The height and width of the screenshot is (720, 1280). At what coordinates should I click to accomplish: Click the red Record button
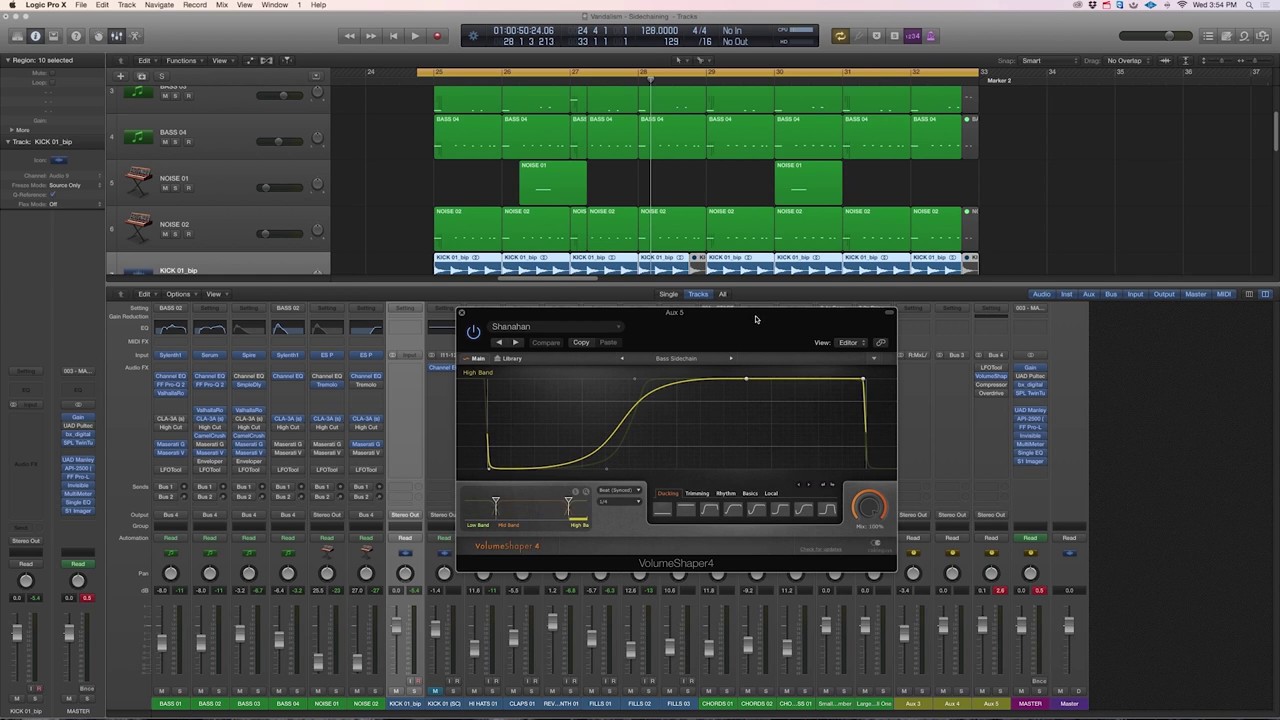click(x=437, y=36)
